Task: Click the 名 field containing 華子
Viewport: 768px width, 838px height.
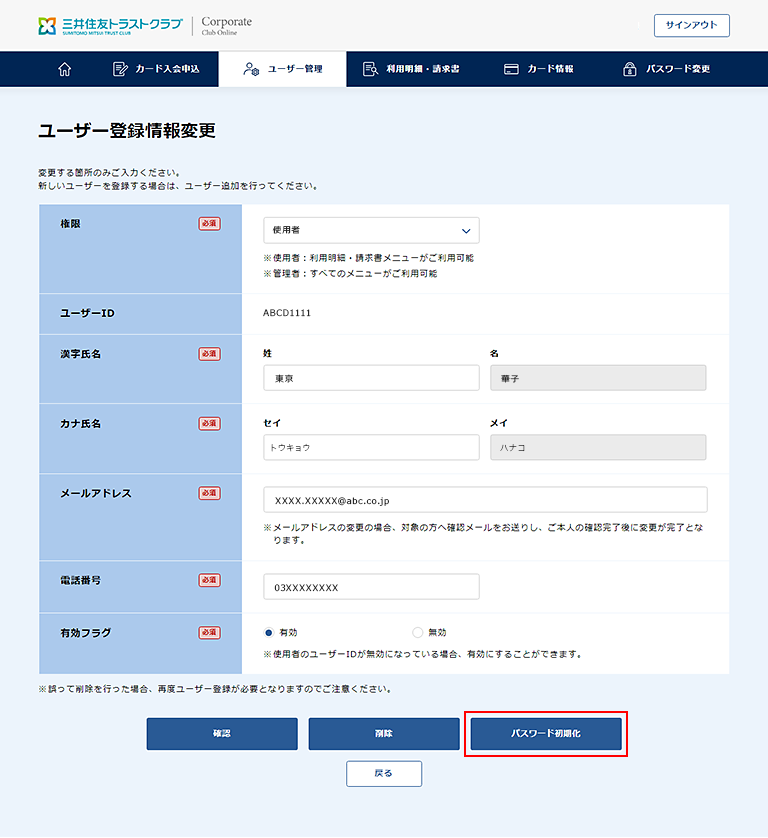Action: click(x=598, y=378)
